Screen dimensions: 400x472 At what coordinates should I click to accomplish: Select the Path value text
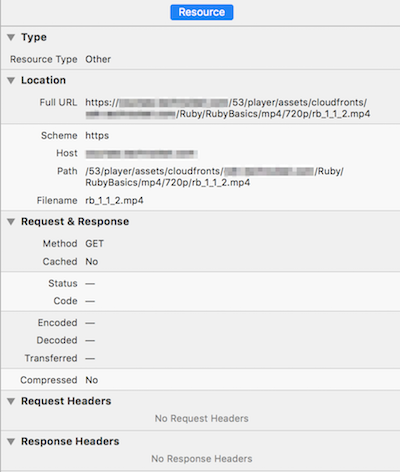pos(214,177)
